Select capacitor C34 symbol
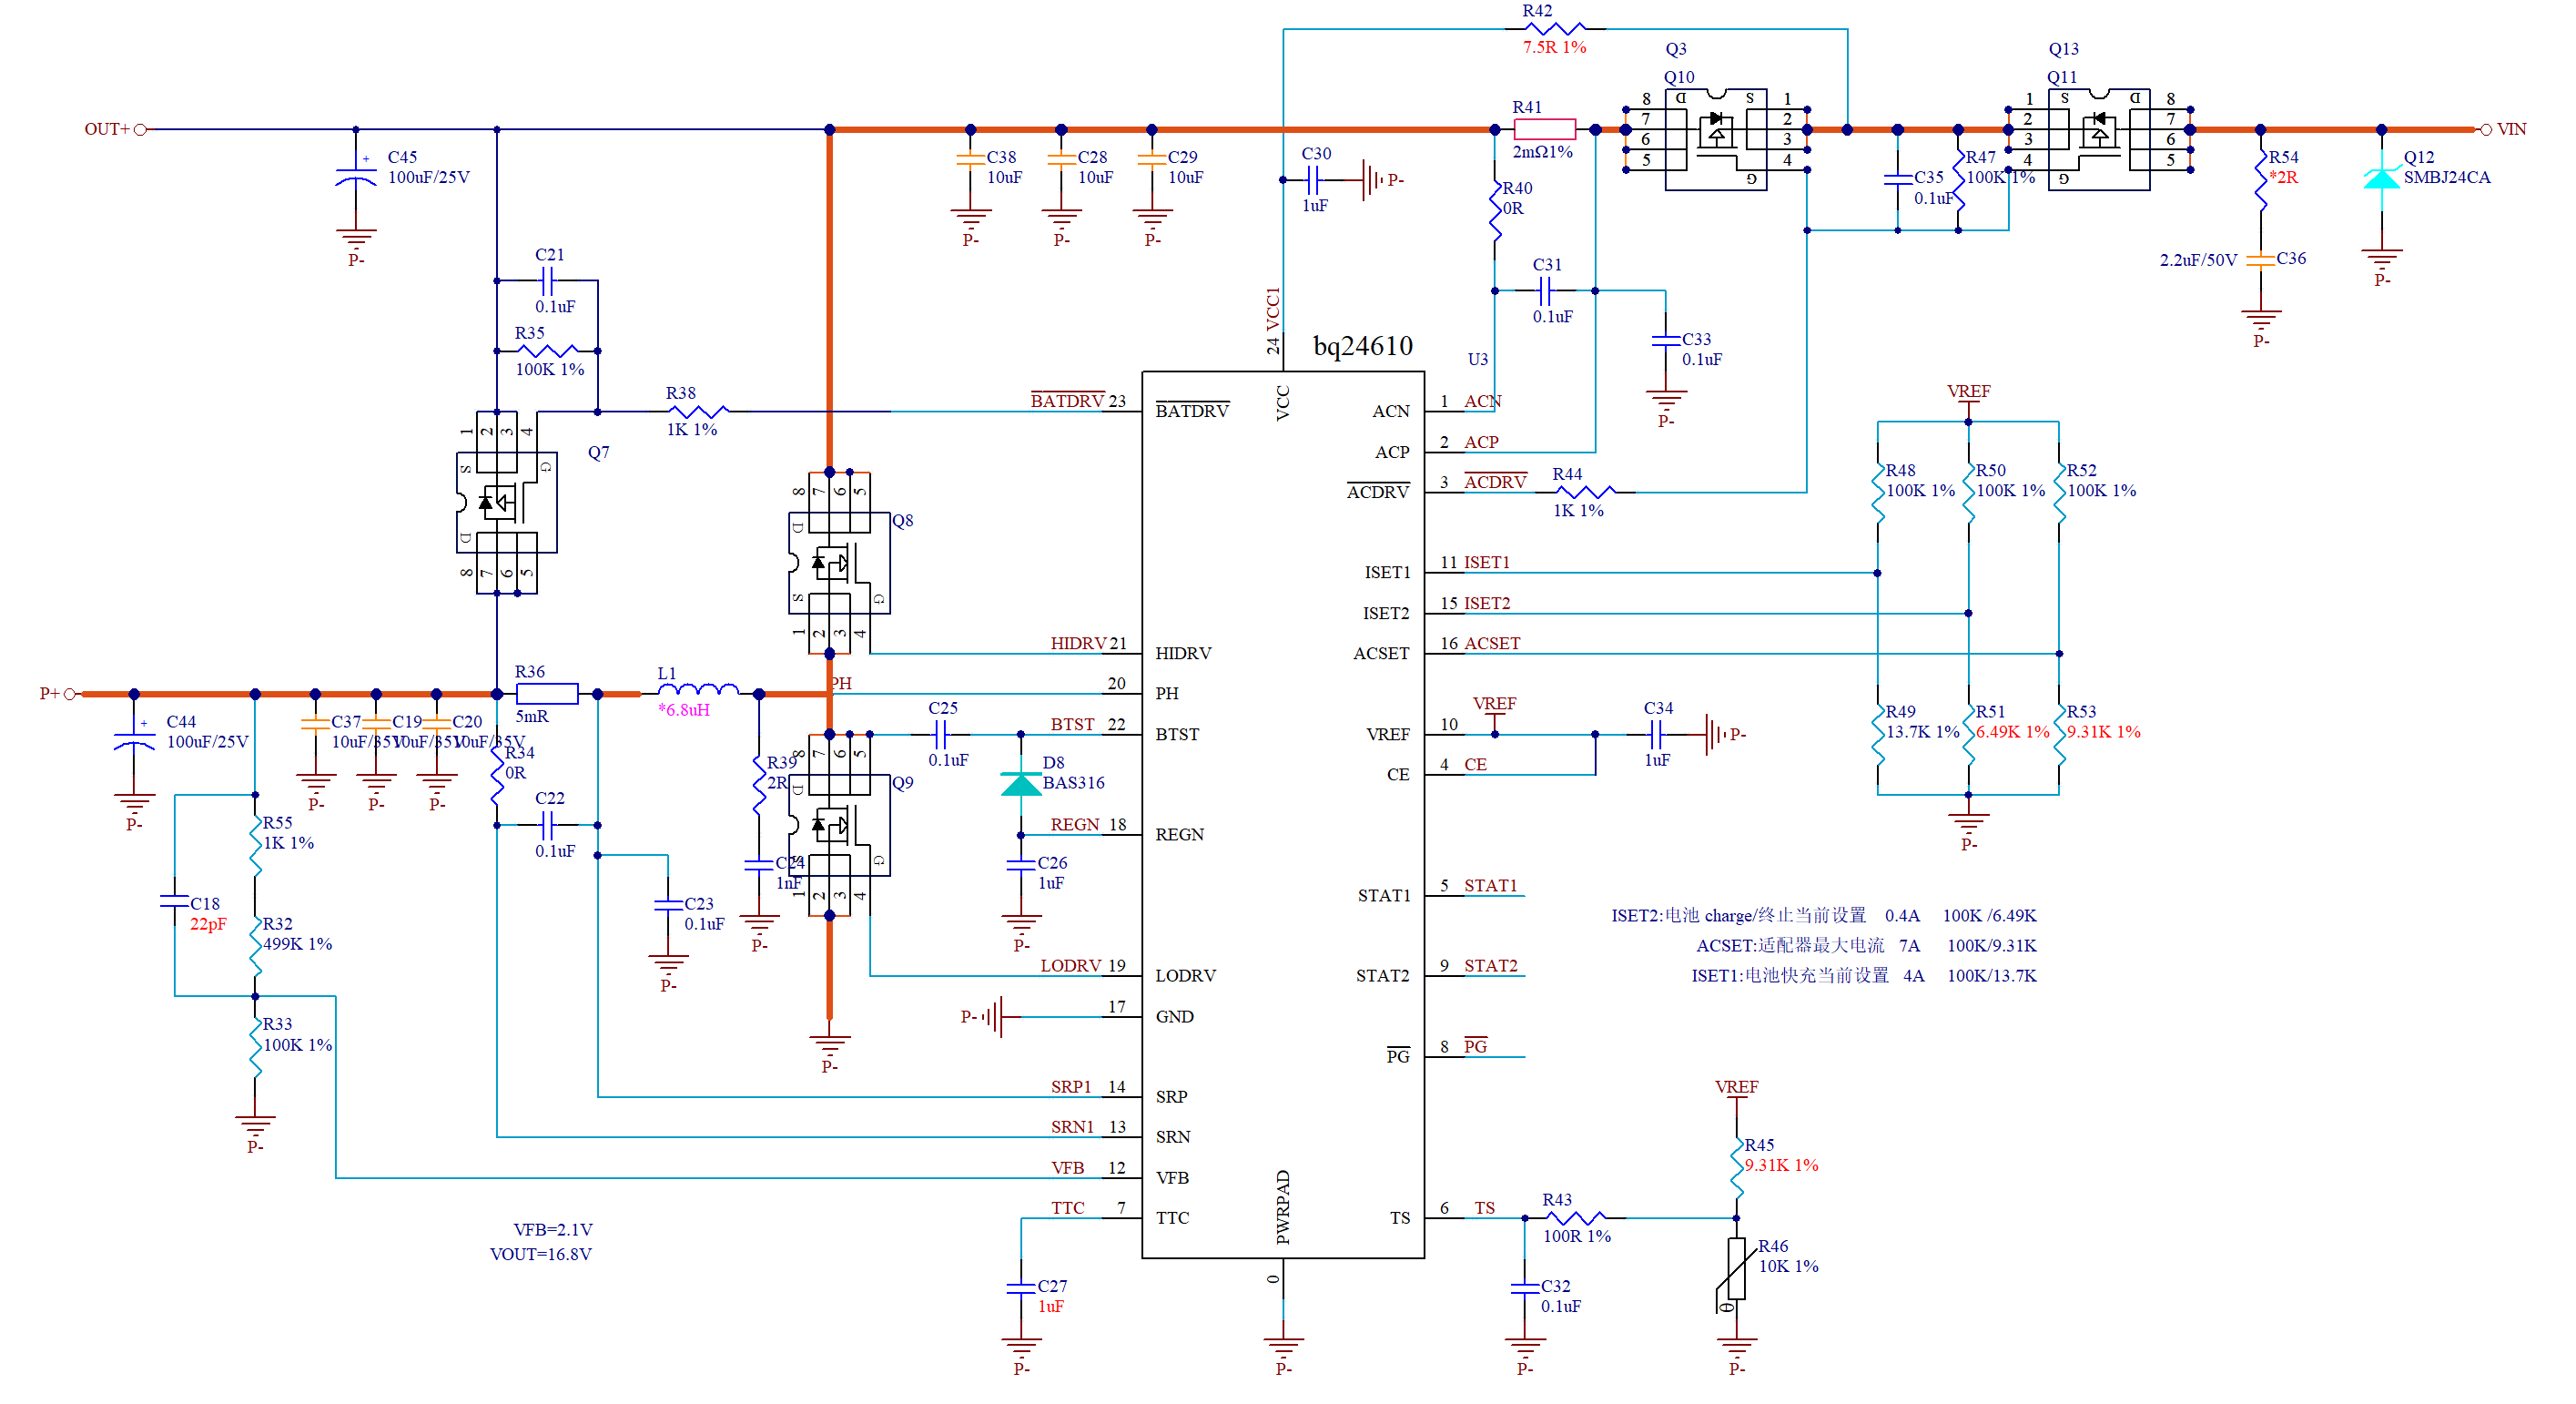This screenshot has height=1404, width=2576. 1656,735
